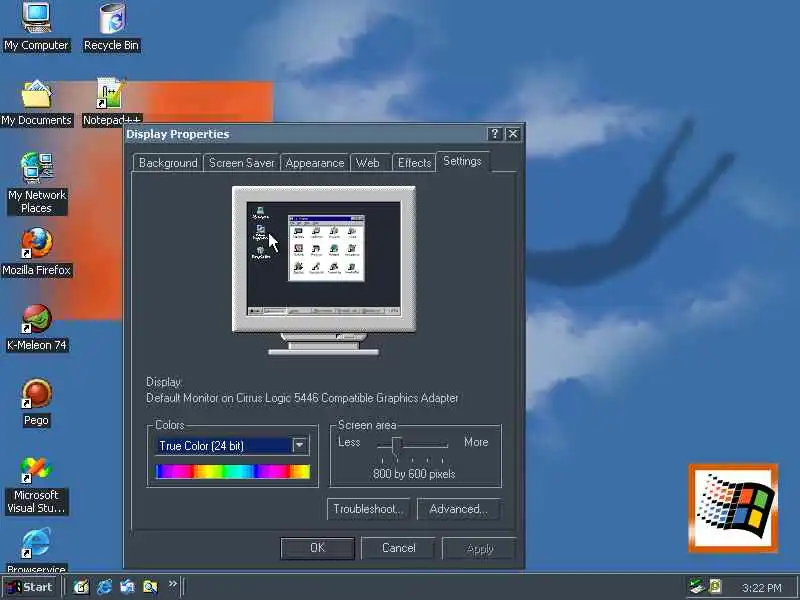The image size is (800, 600).
Task: Click the monitor preview image
Action: coord(324,270)
